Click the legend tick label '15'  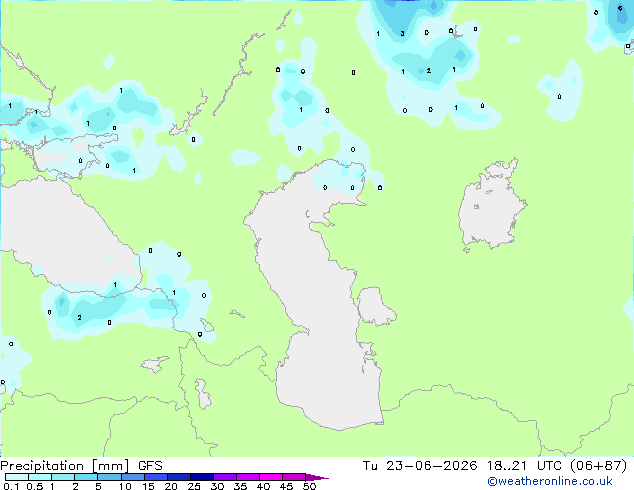(x=148, y=486)
